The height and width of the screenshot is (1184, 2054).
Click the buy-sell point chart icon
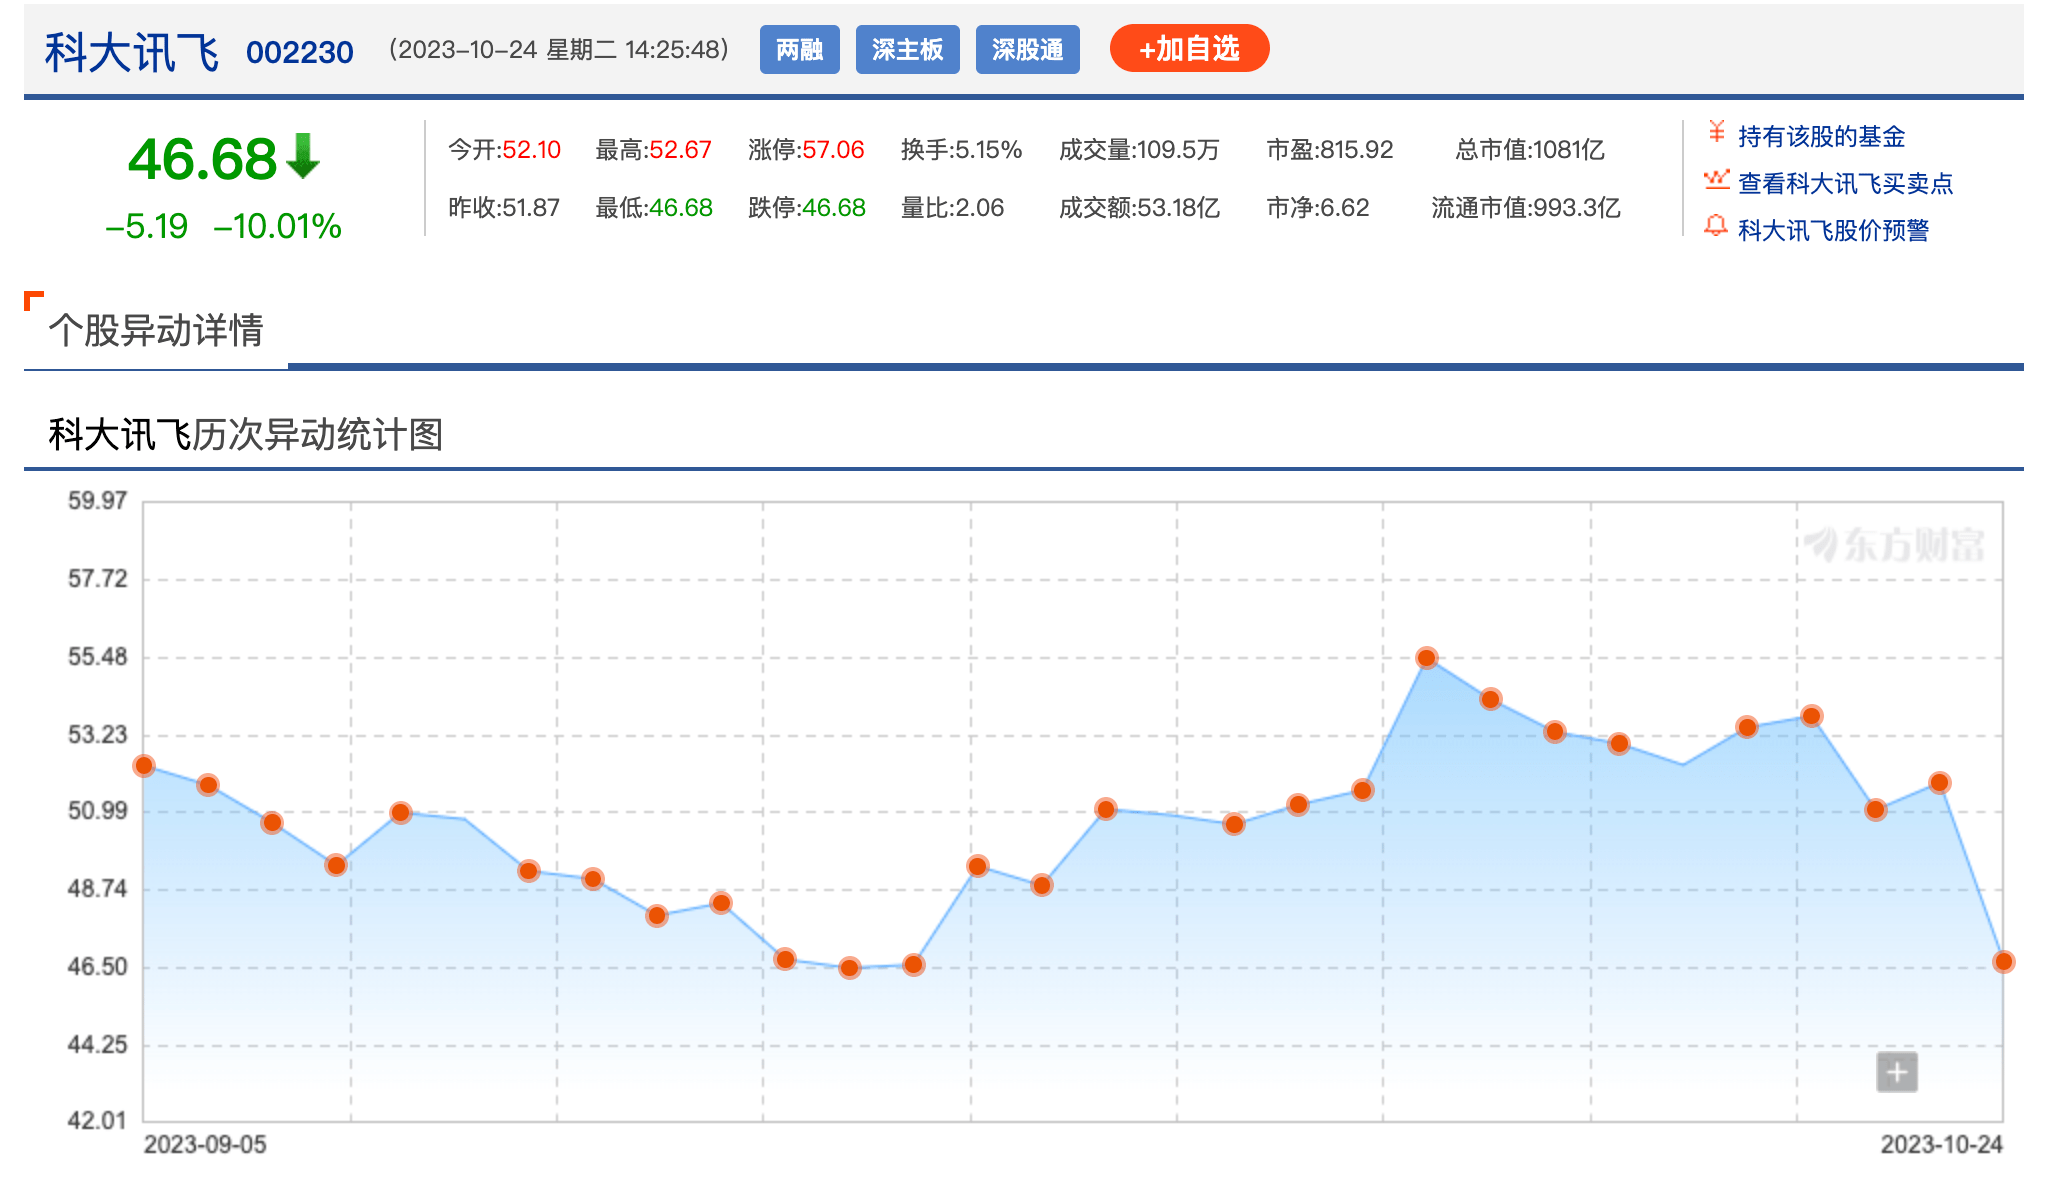1716,180
